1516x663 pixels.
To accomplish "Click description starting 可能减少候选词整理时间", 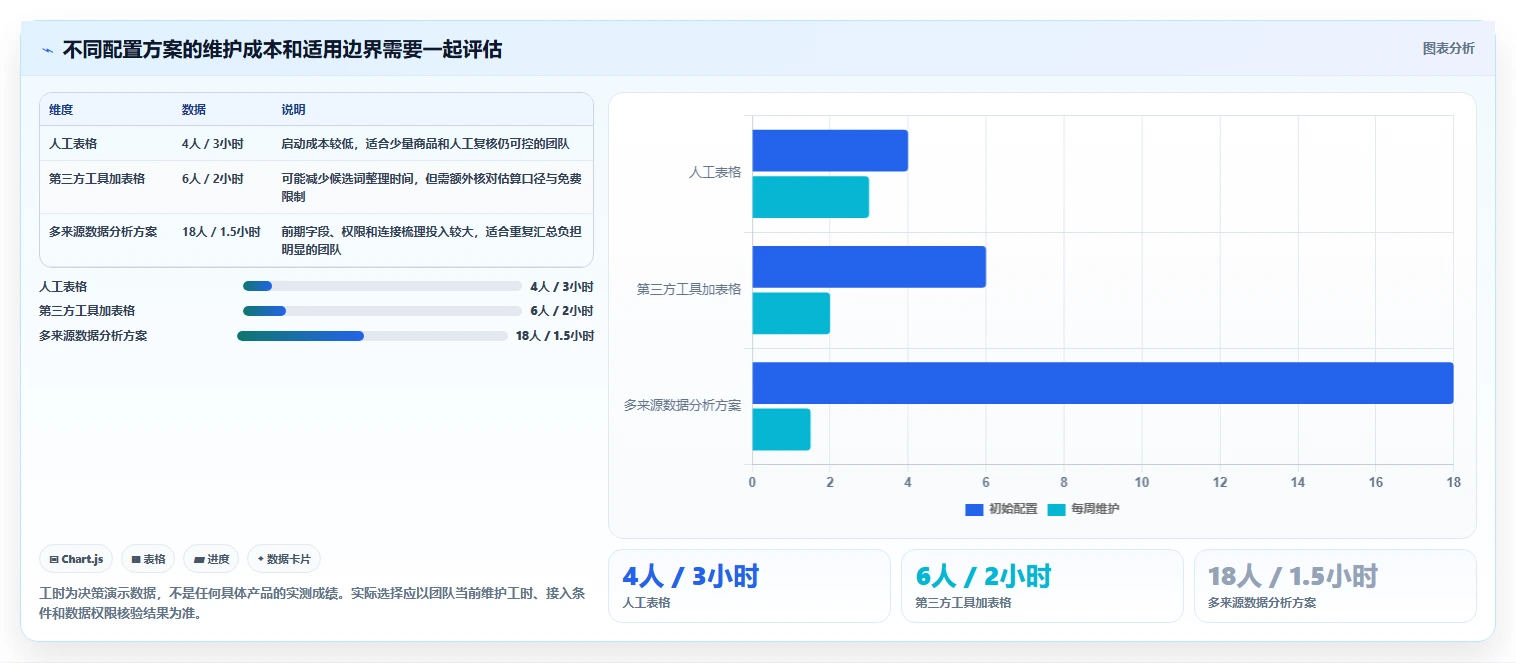I will (431, 188).
